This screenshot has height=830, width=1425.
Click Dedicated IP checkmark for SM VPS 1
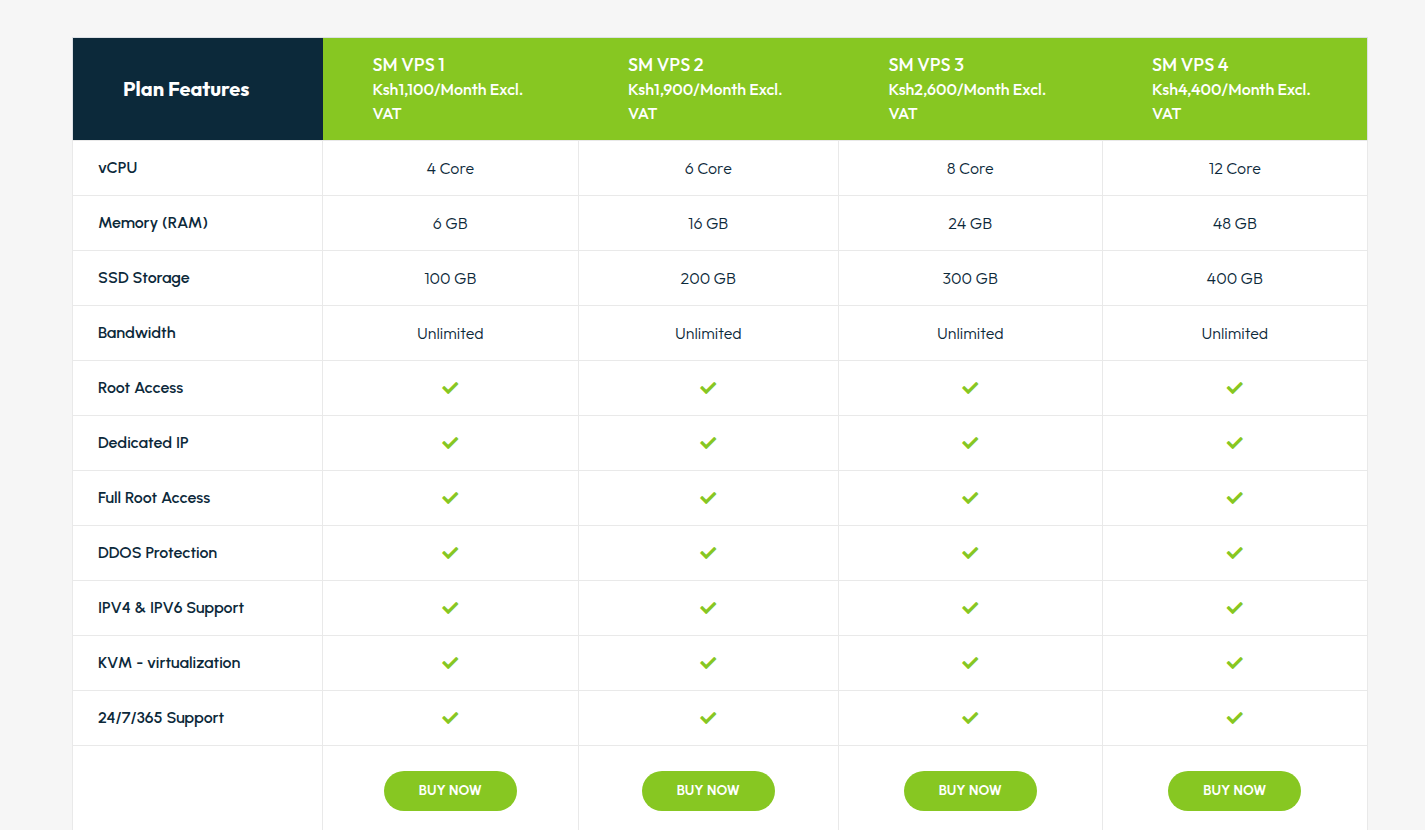pyautogui.click(x=450, y=443)
